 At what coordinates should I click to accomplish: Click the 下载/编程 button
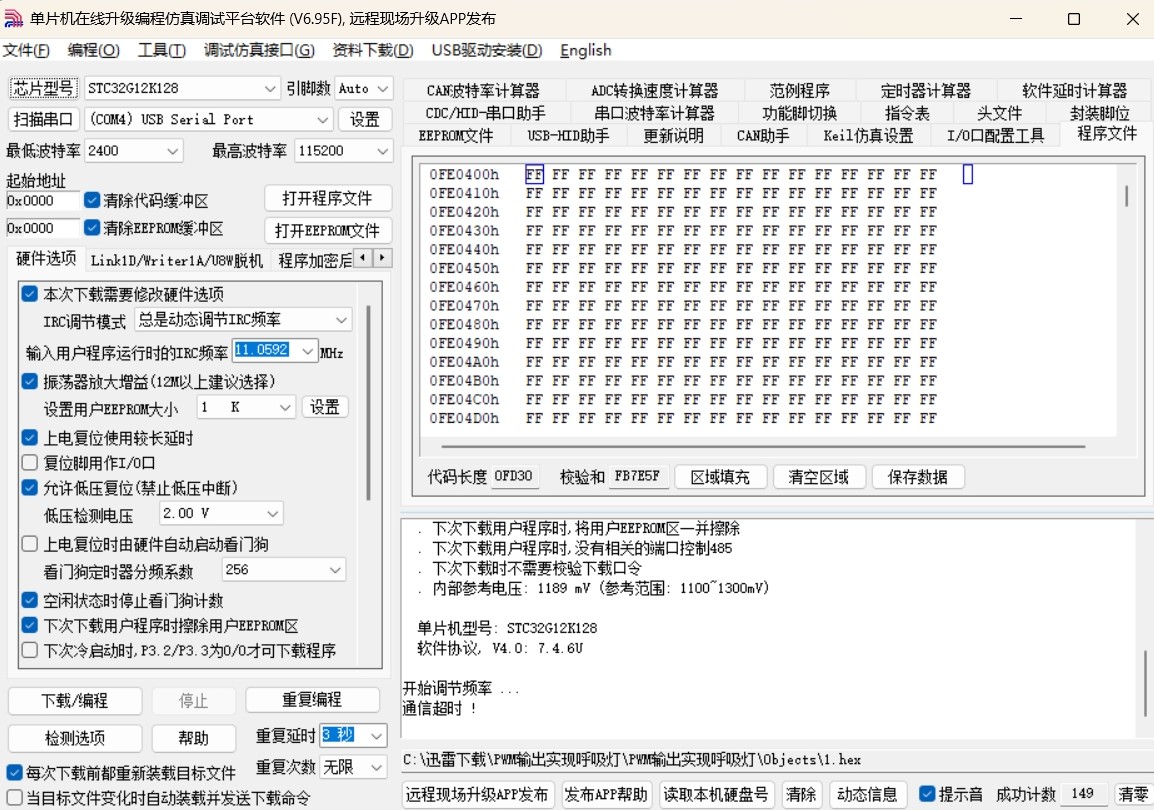74,700
